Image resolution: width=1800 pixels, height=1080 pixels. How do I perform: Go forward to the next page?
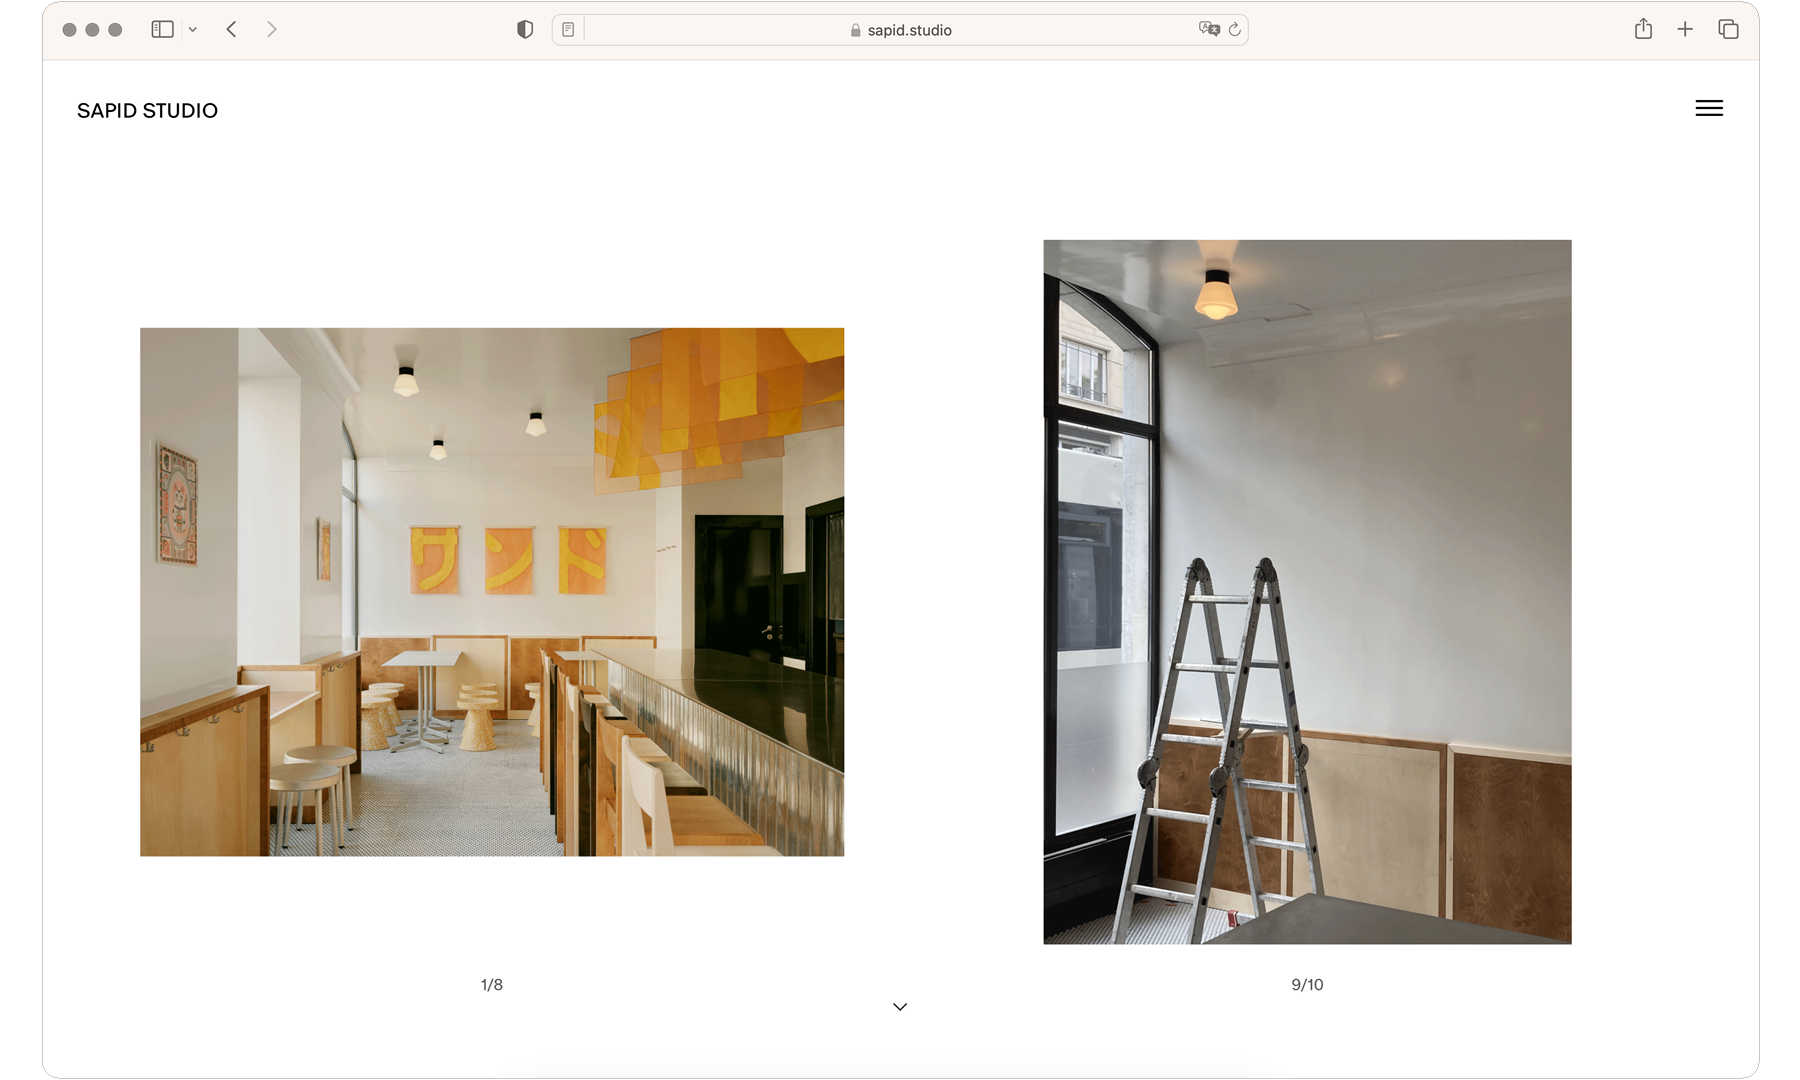click(x=271, y=30)
